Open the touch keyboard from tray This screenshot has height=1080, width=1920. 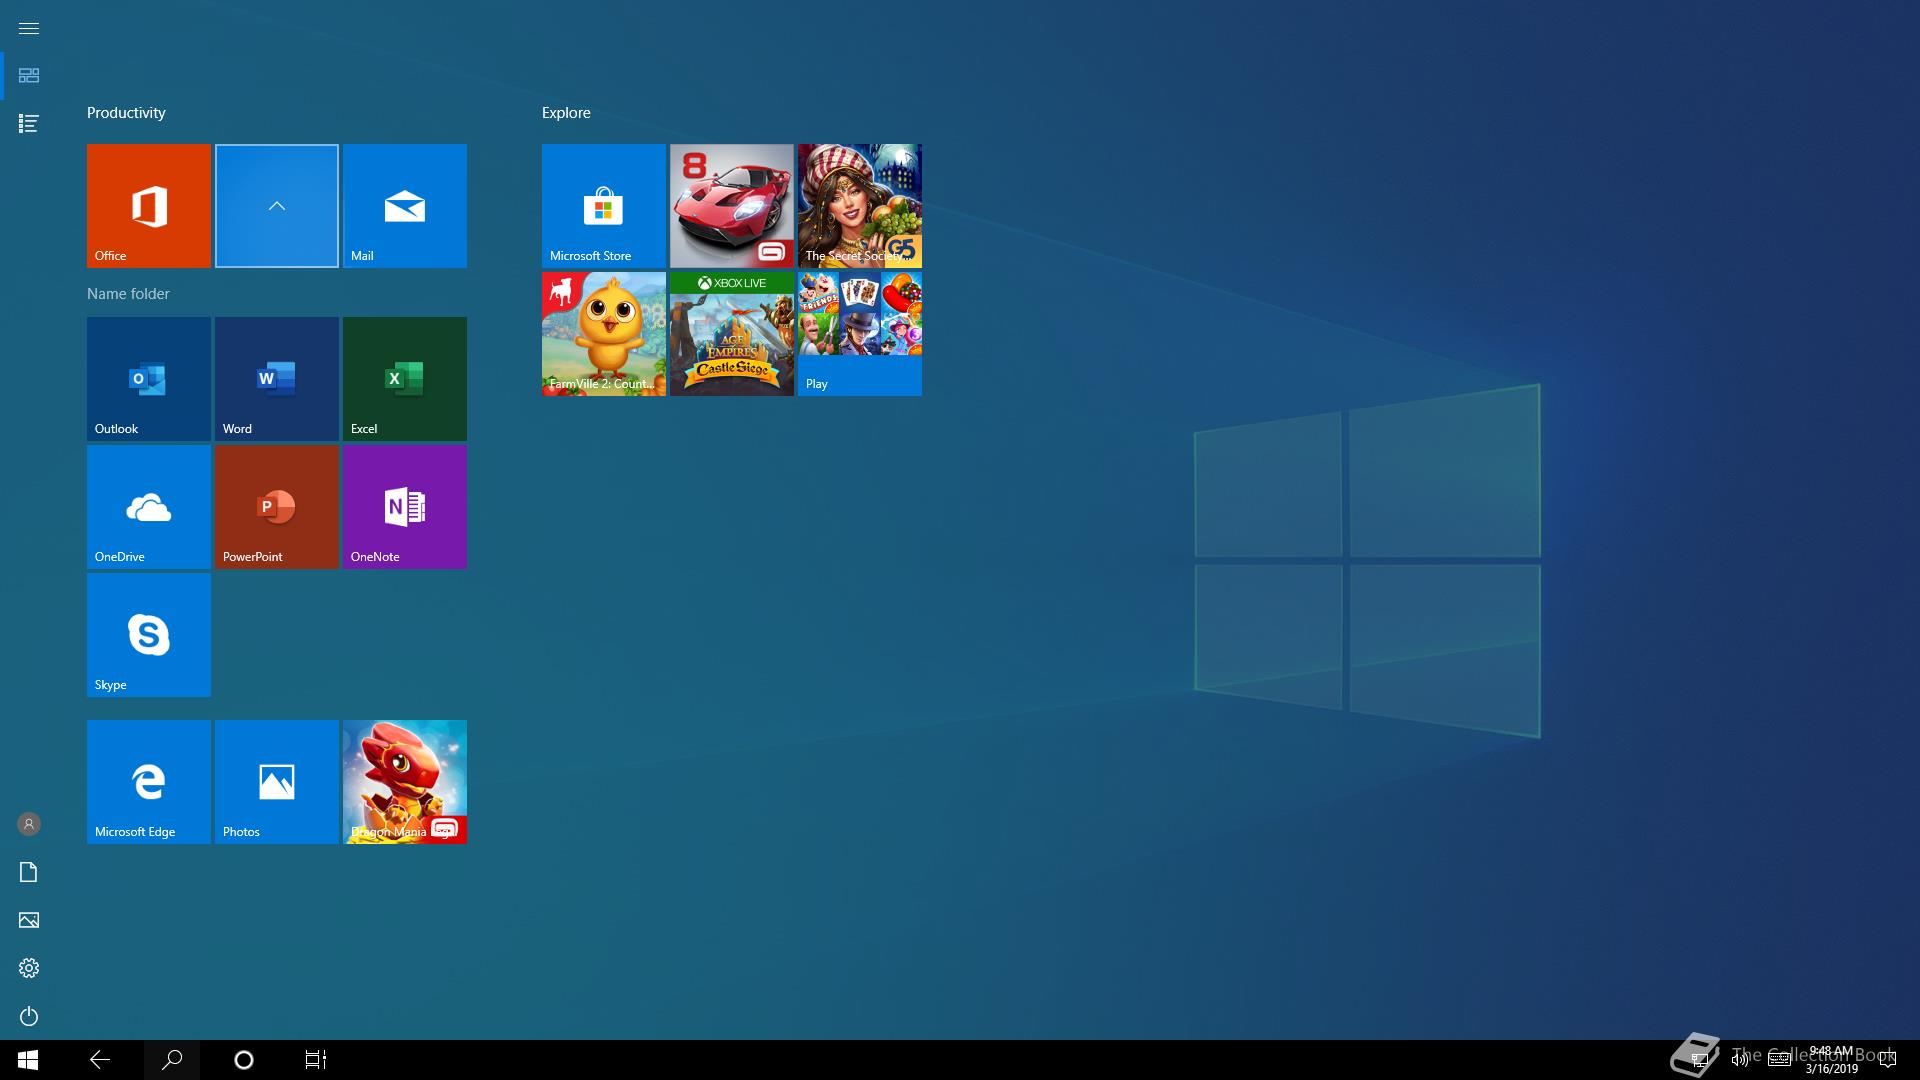tap(1779, 1060)
